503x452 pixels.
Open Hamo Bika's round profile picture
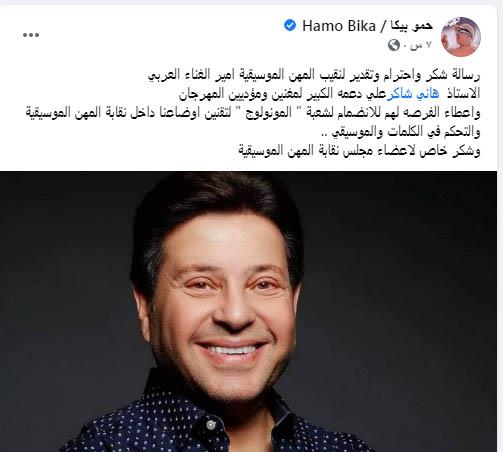coord(461,36)
